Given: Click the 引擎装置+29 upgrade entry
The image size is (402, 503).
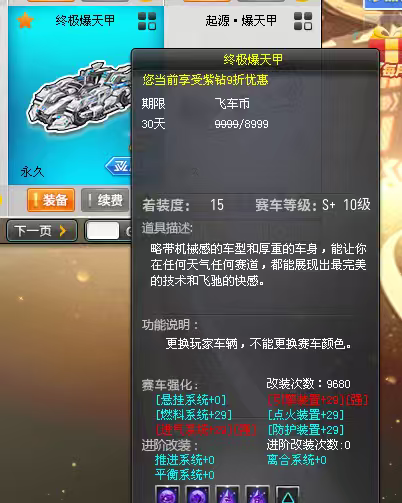Looking at the screenshot, I should point(318,400).
